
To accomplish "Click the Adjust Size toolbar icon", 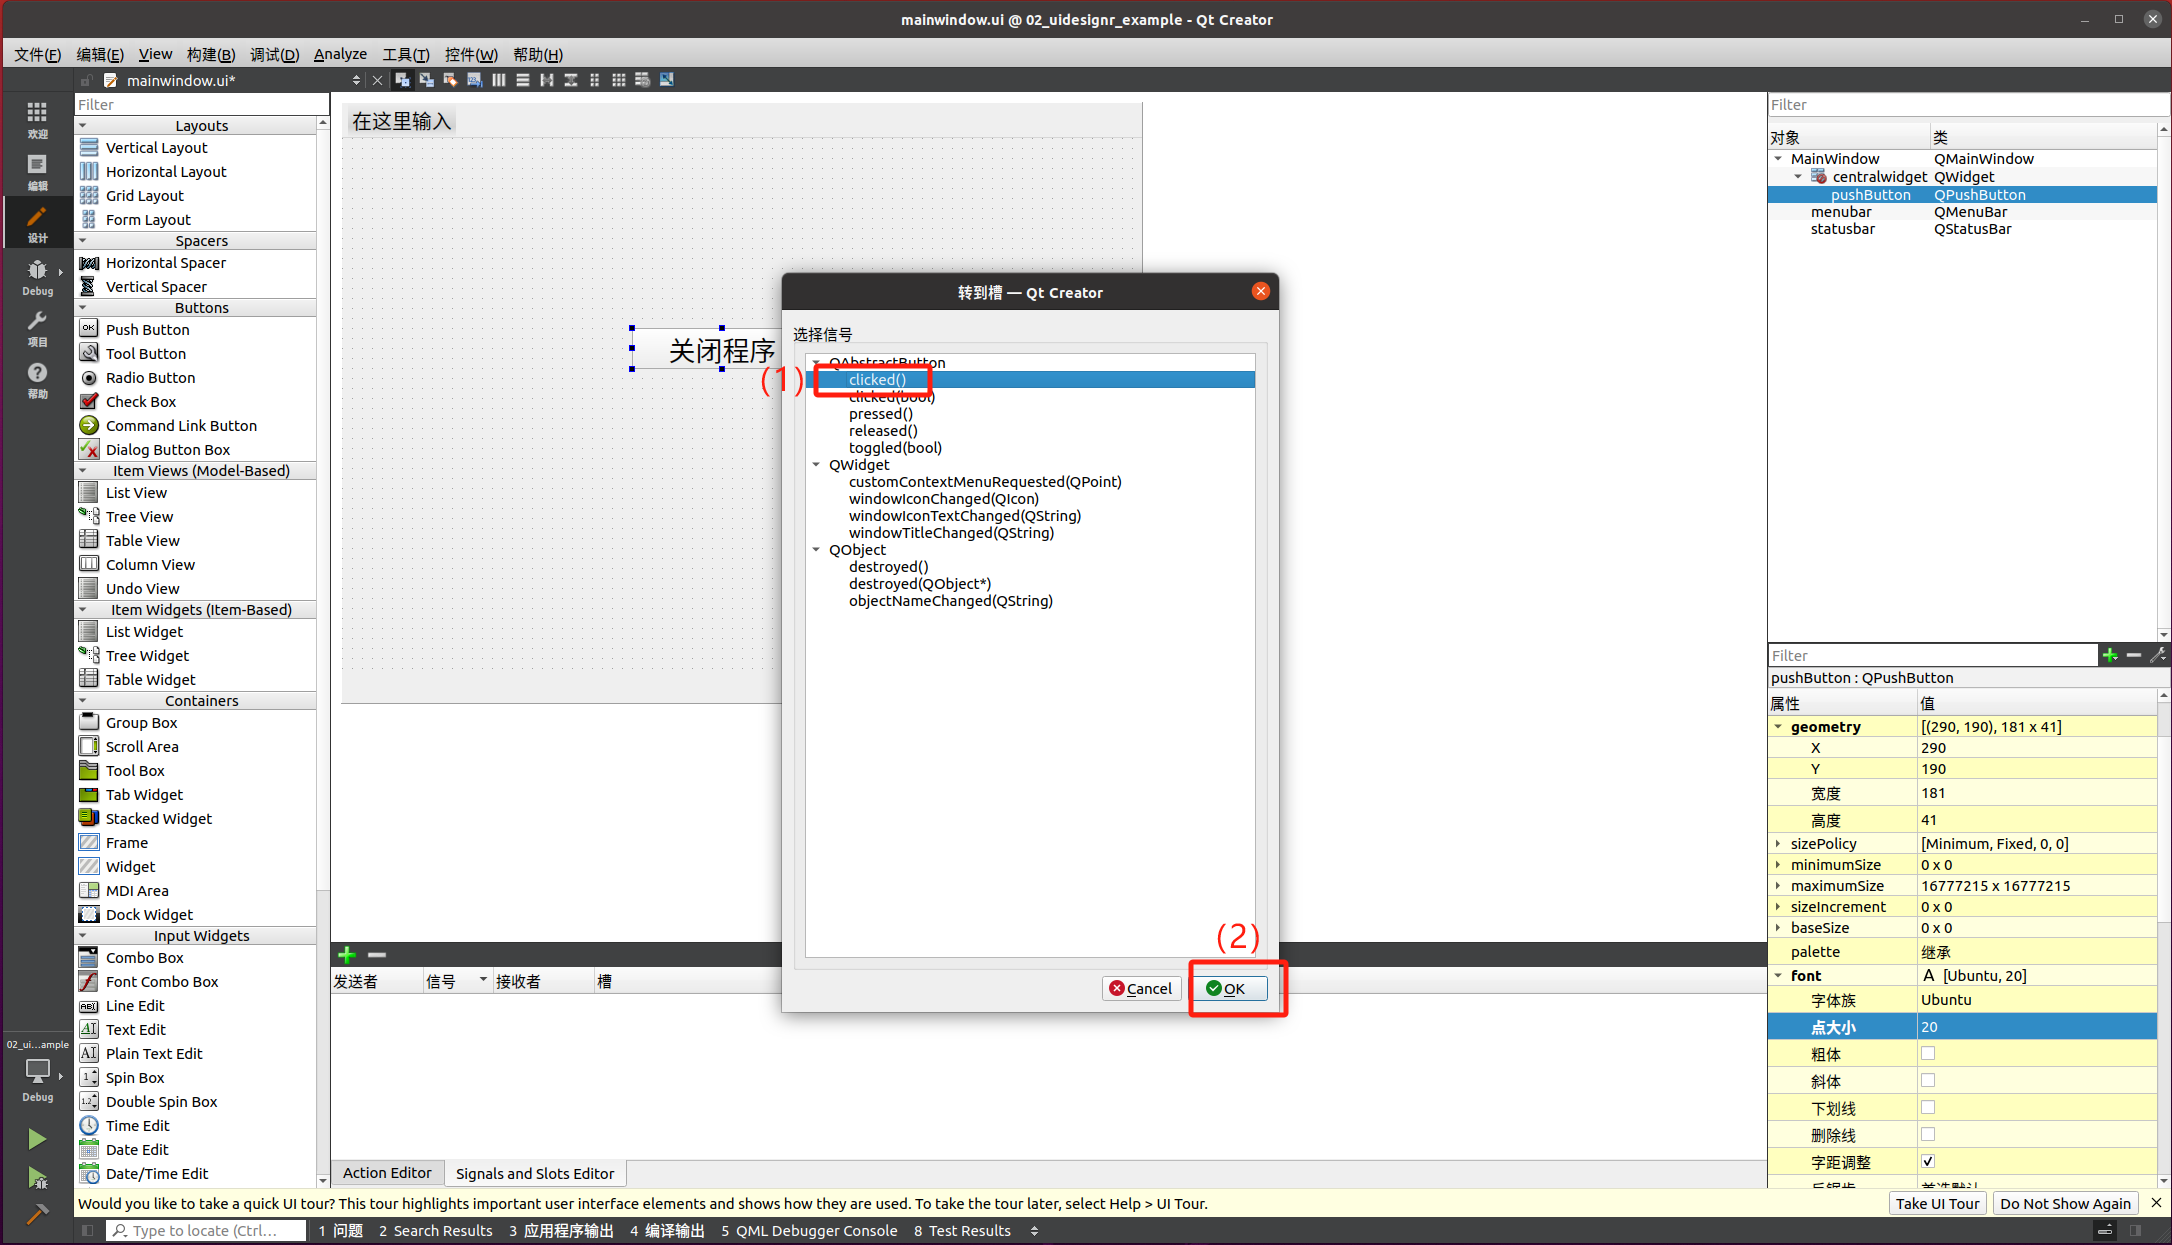I will [667, 80].
